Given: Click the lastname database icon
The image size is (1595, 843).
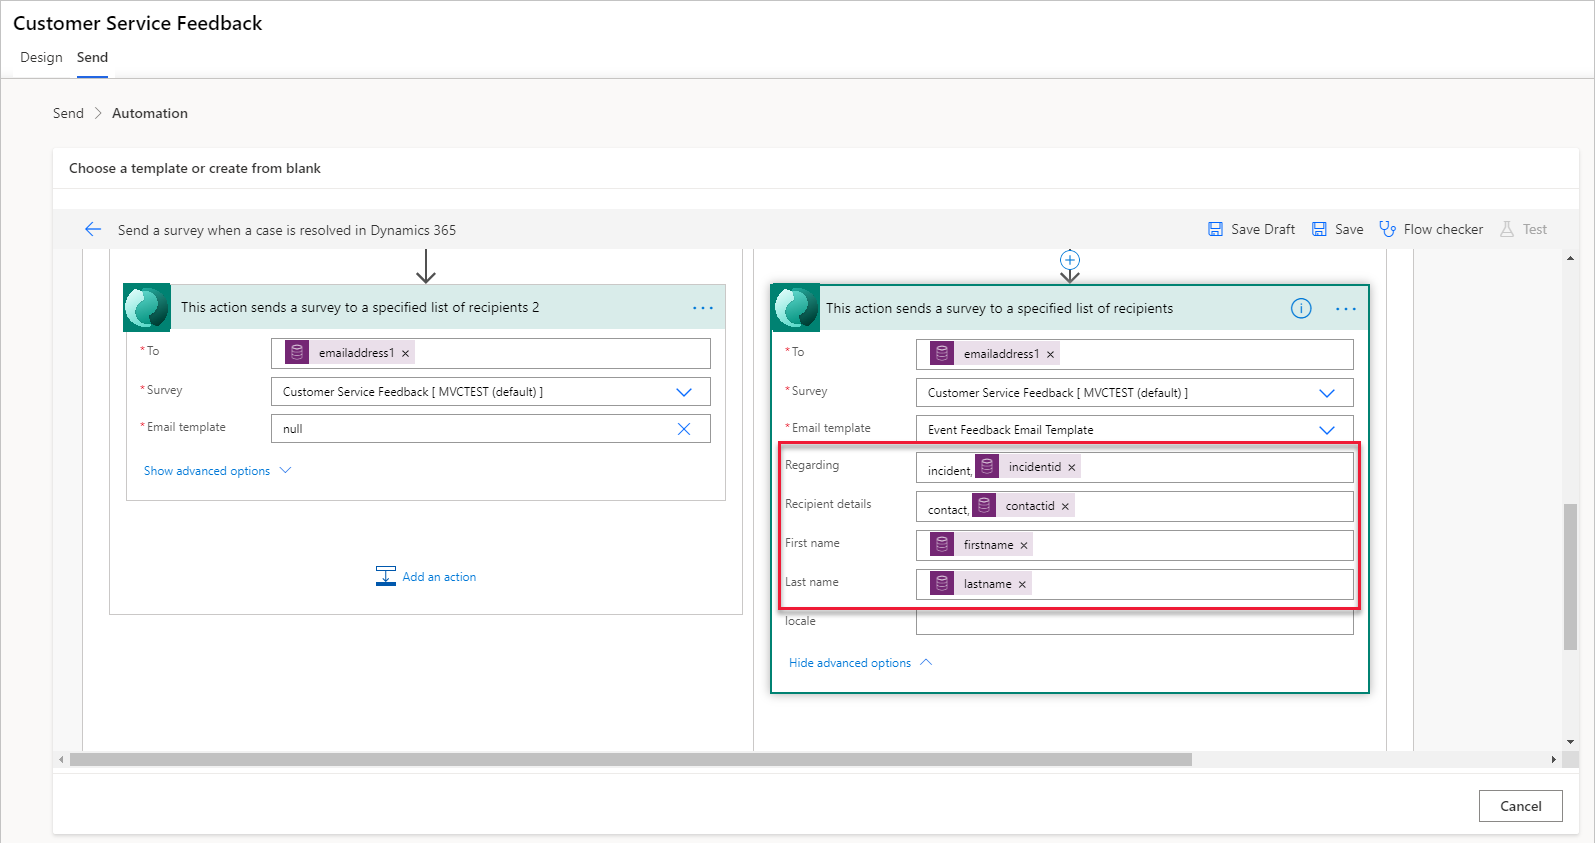Looking at the screenshot, I should click(942, 583).
